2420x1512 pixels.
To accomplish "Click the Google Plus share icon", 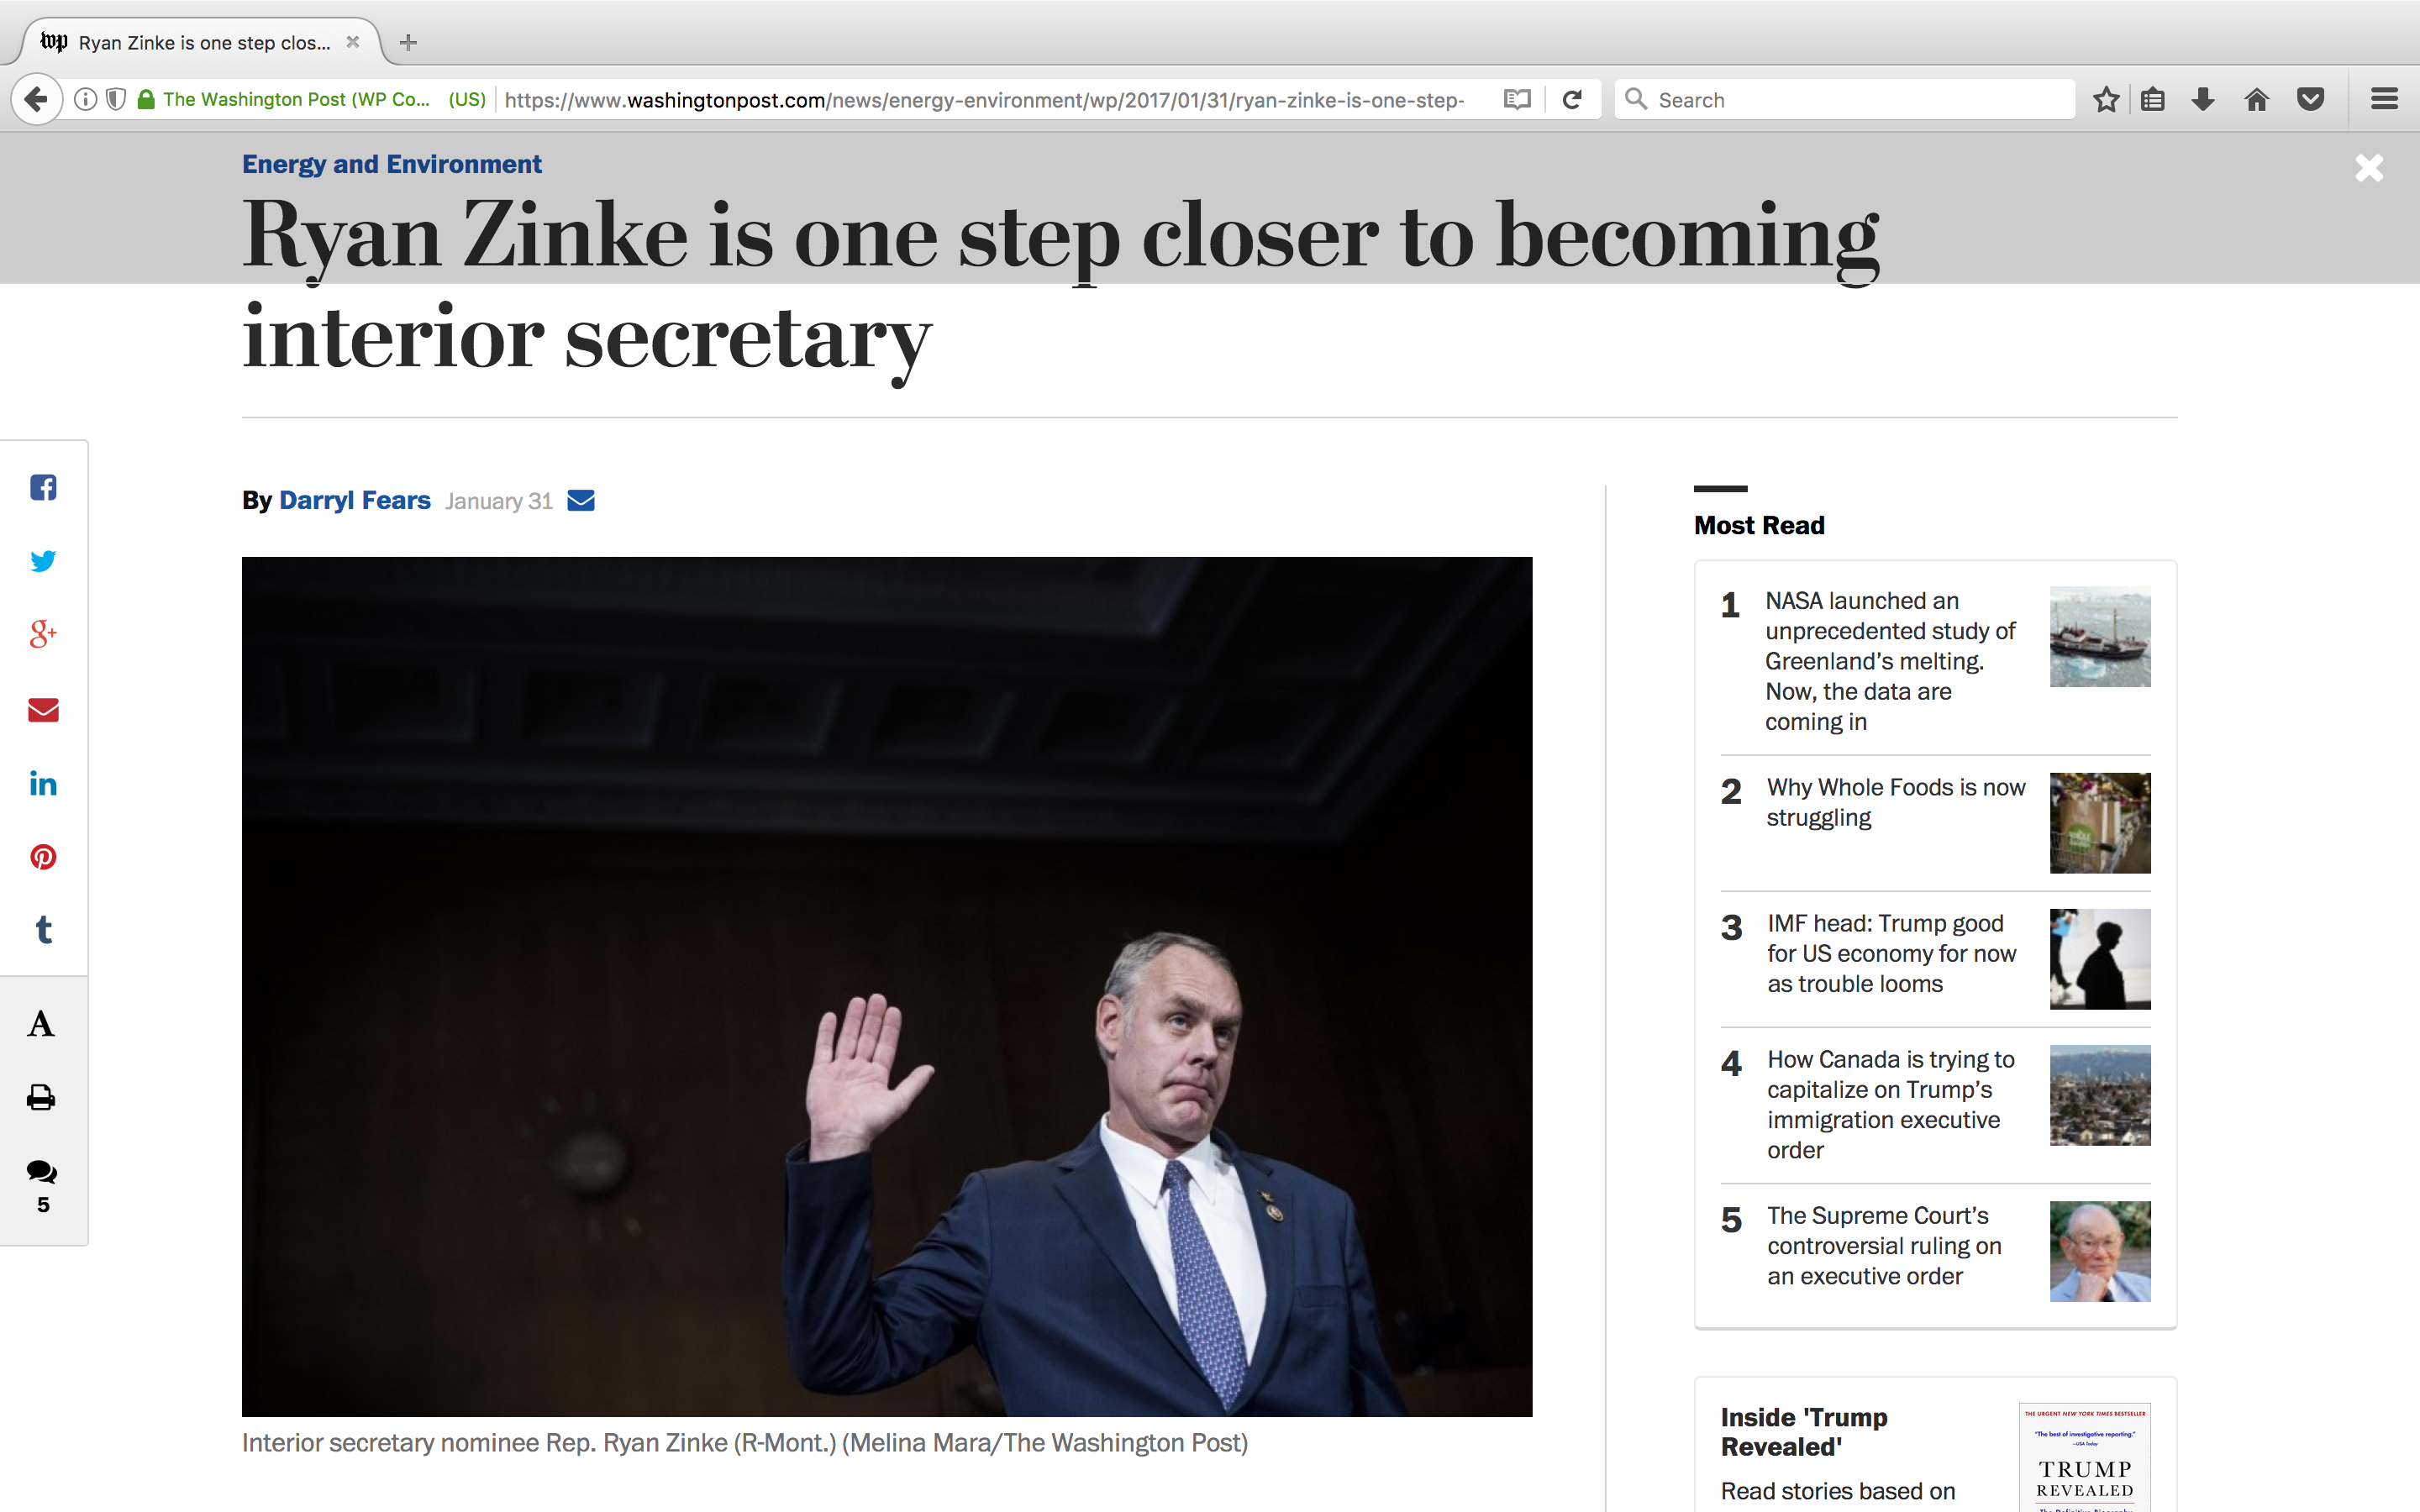I will pos(45,634).
